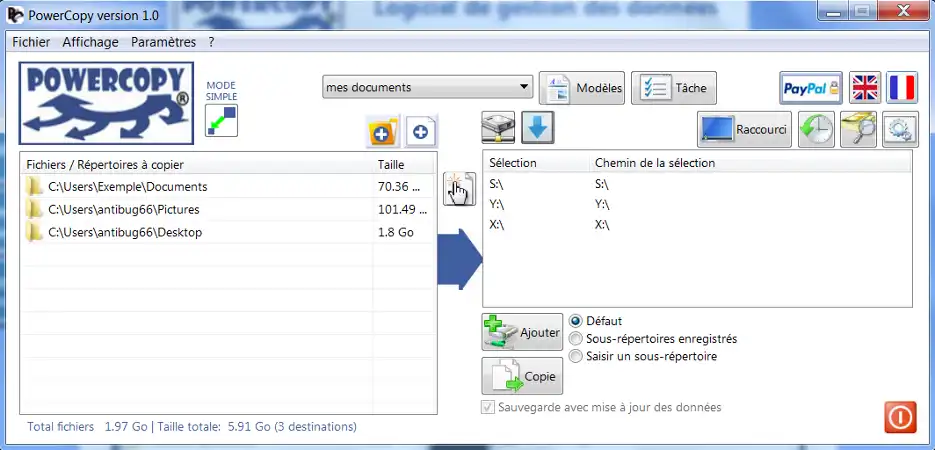Open the Fichier menu
This screenshot has width=935, height=450.
click(x=31, y=42)
